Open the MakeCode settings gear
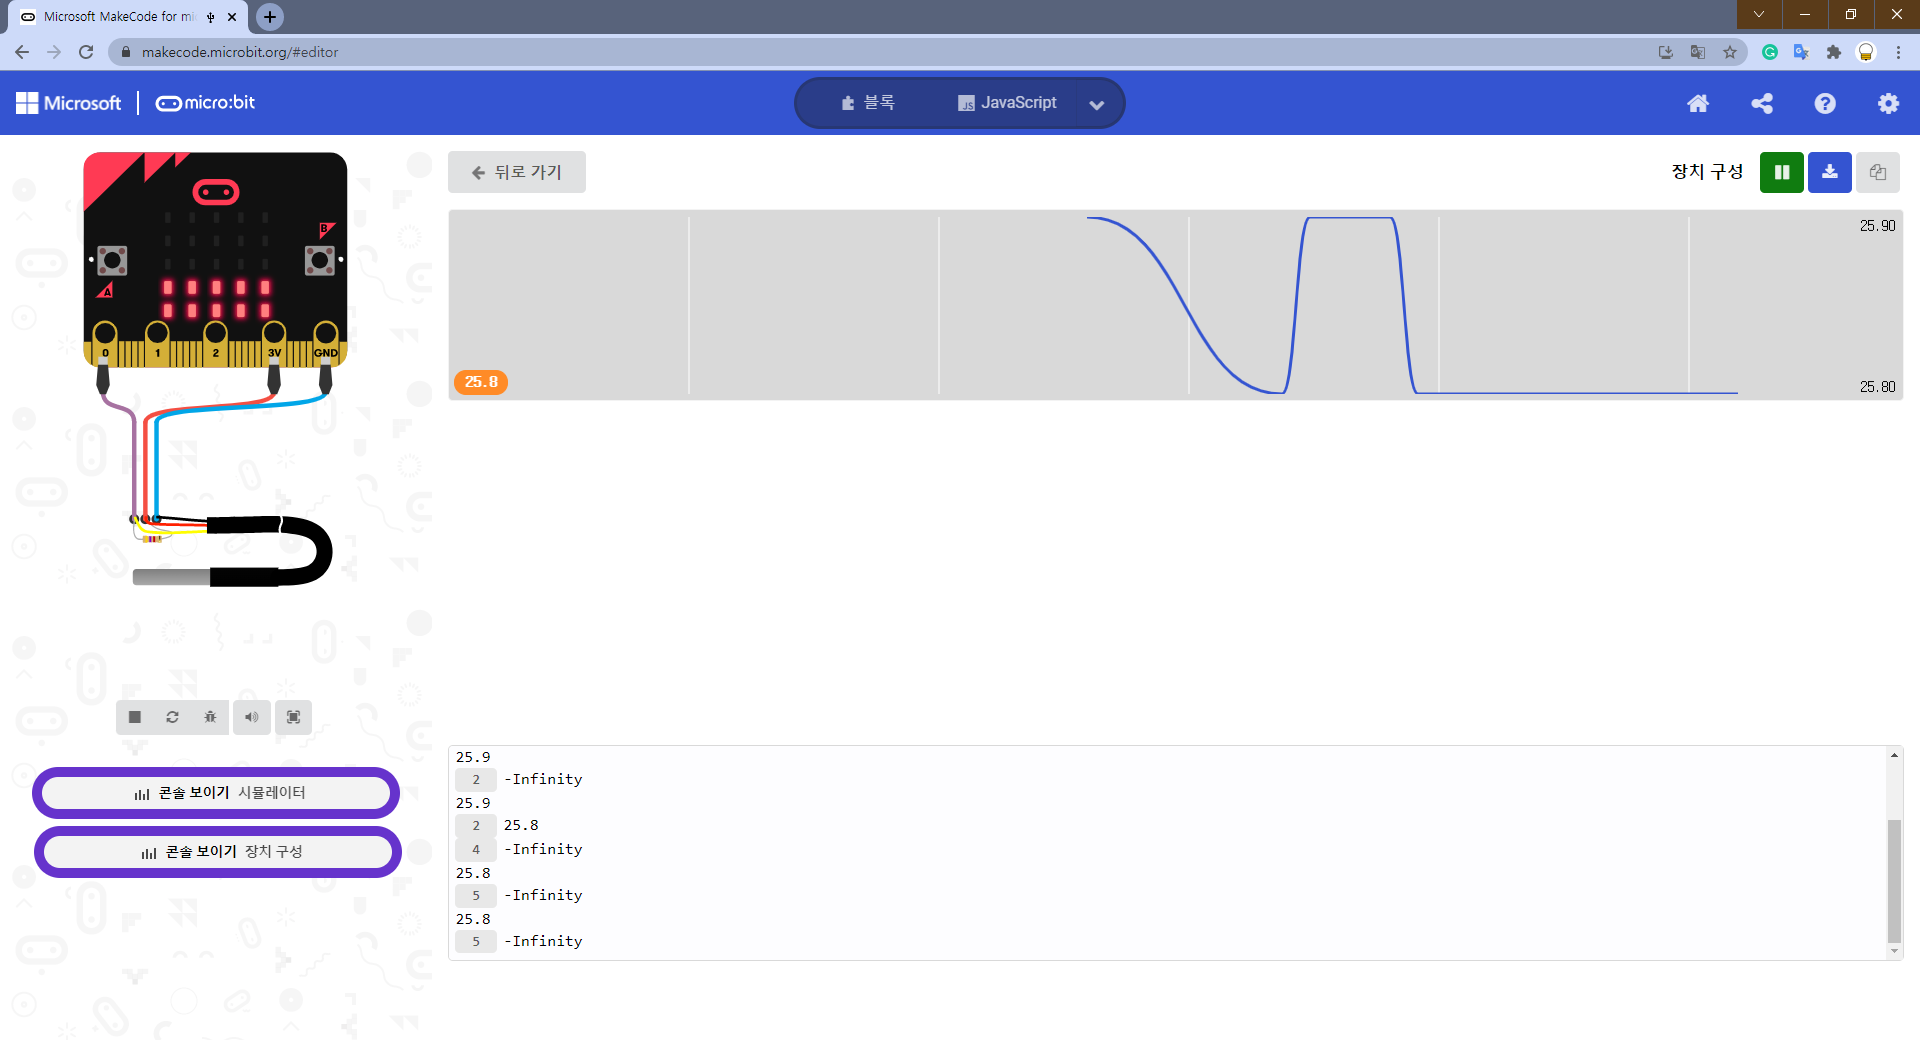 point(1889,103)
